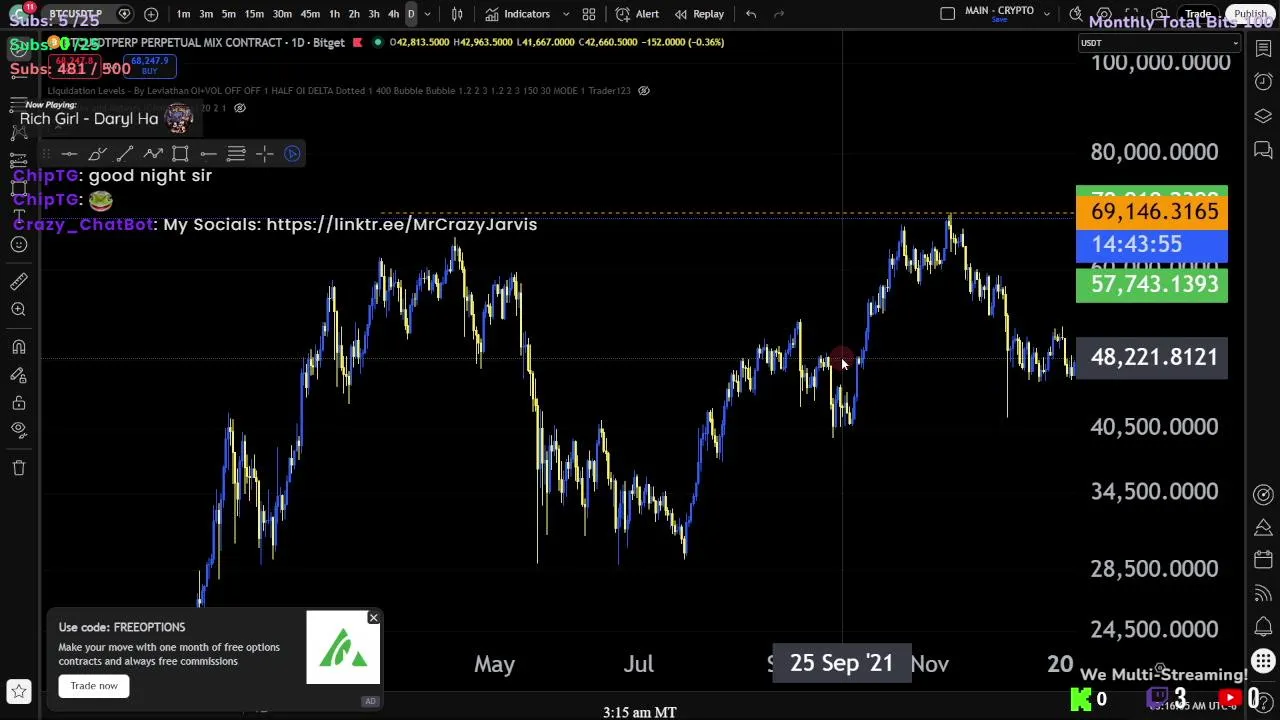This screenshot has width=1280, height=720.
Task: Select the 45m timeframe
Action: point(310,14)
